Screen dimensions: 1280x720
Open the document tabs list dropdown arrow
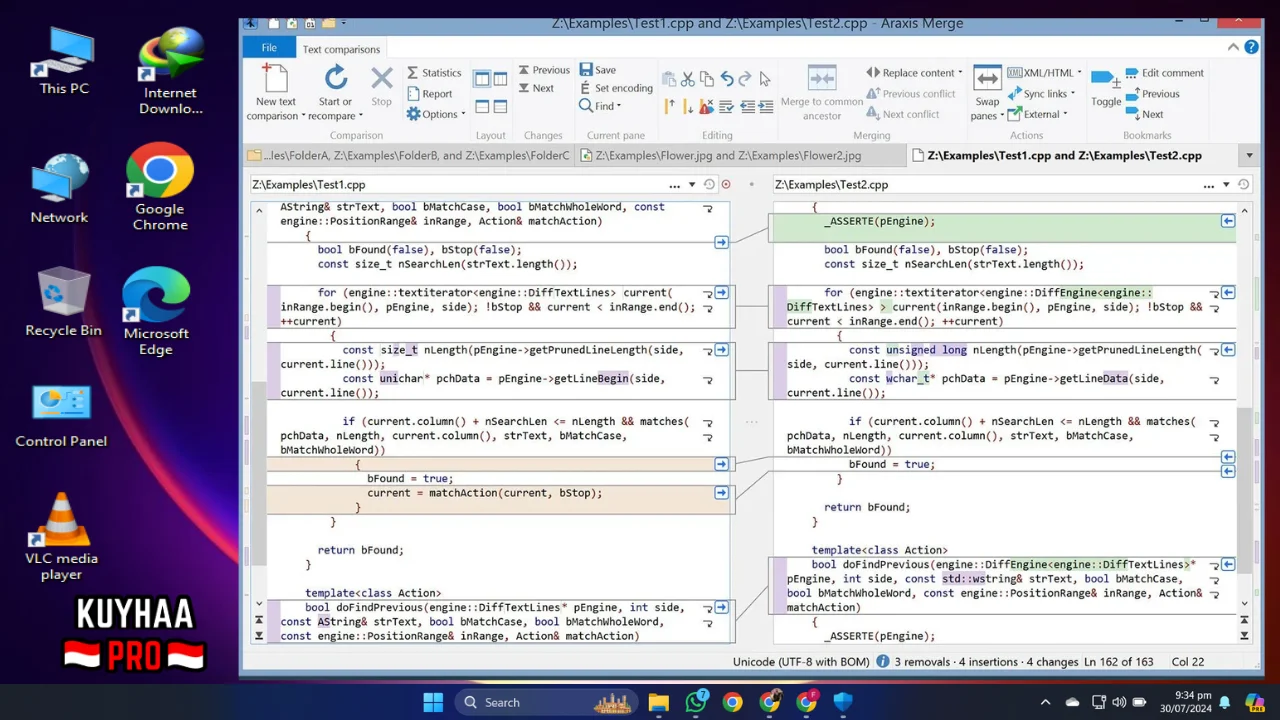[1249, 156]
